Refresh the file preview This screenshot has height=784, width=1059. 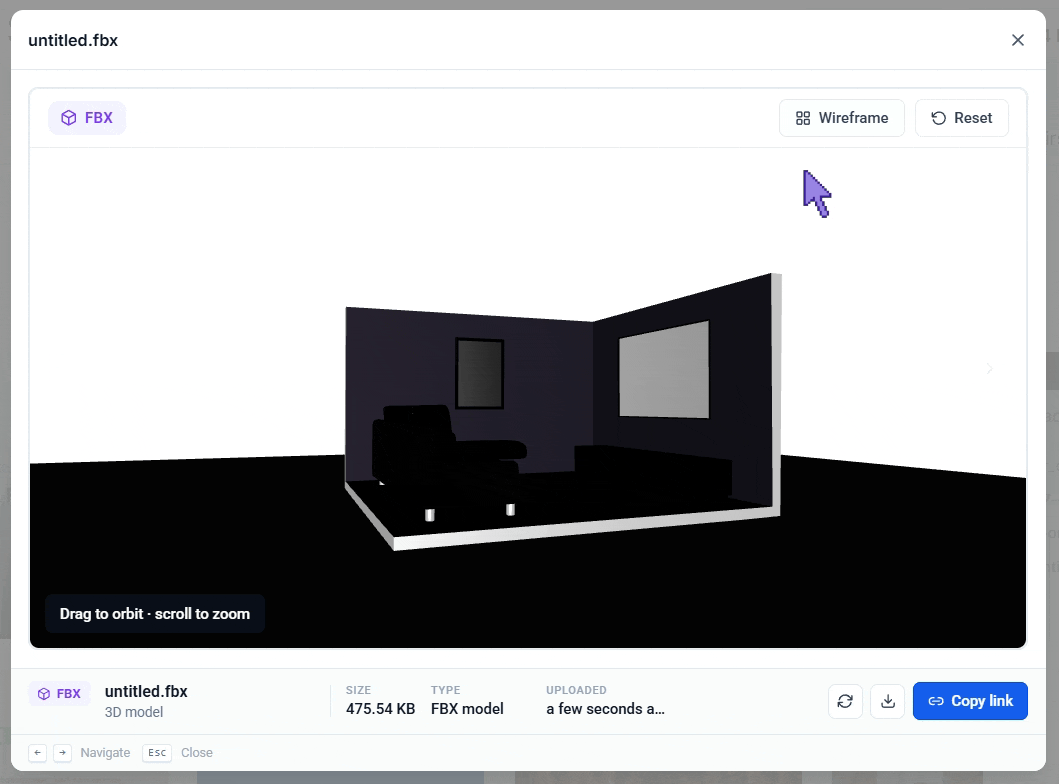(x=845, y=701)
